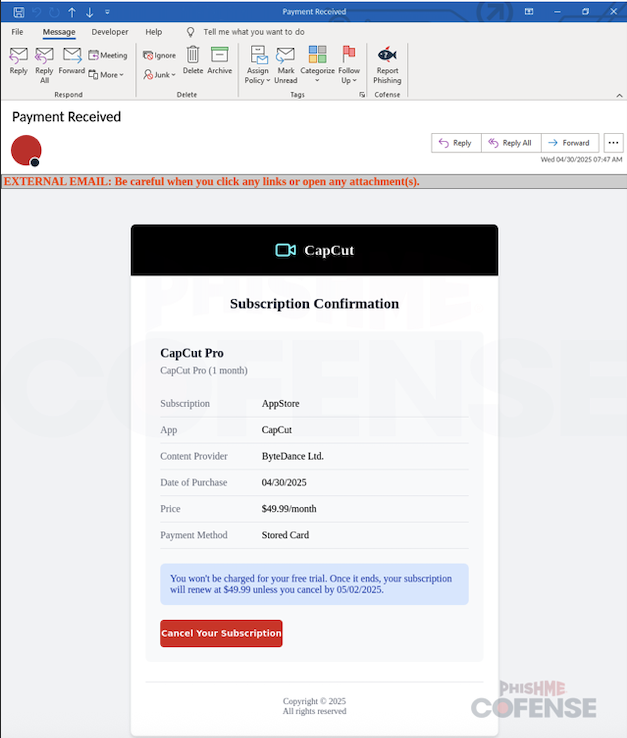Click Reply button in message header
Viewport: 627px width, 738px height.
456,143
